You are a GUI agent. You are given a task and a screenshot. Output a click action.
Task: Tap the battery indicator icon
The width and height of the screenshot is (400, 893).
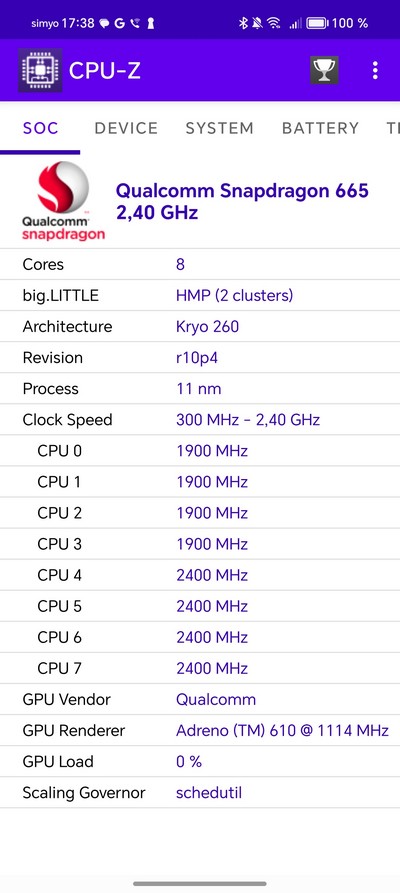[316, 23]
